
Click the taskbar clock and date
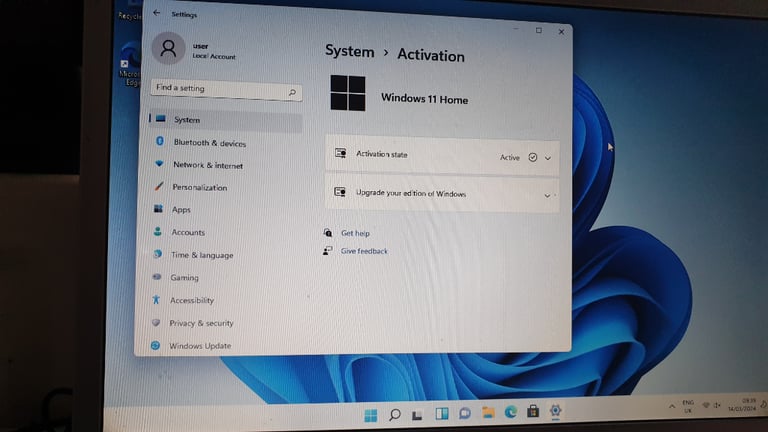tap(742, 405)
